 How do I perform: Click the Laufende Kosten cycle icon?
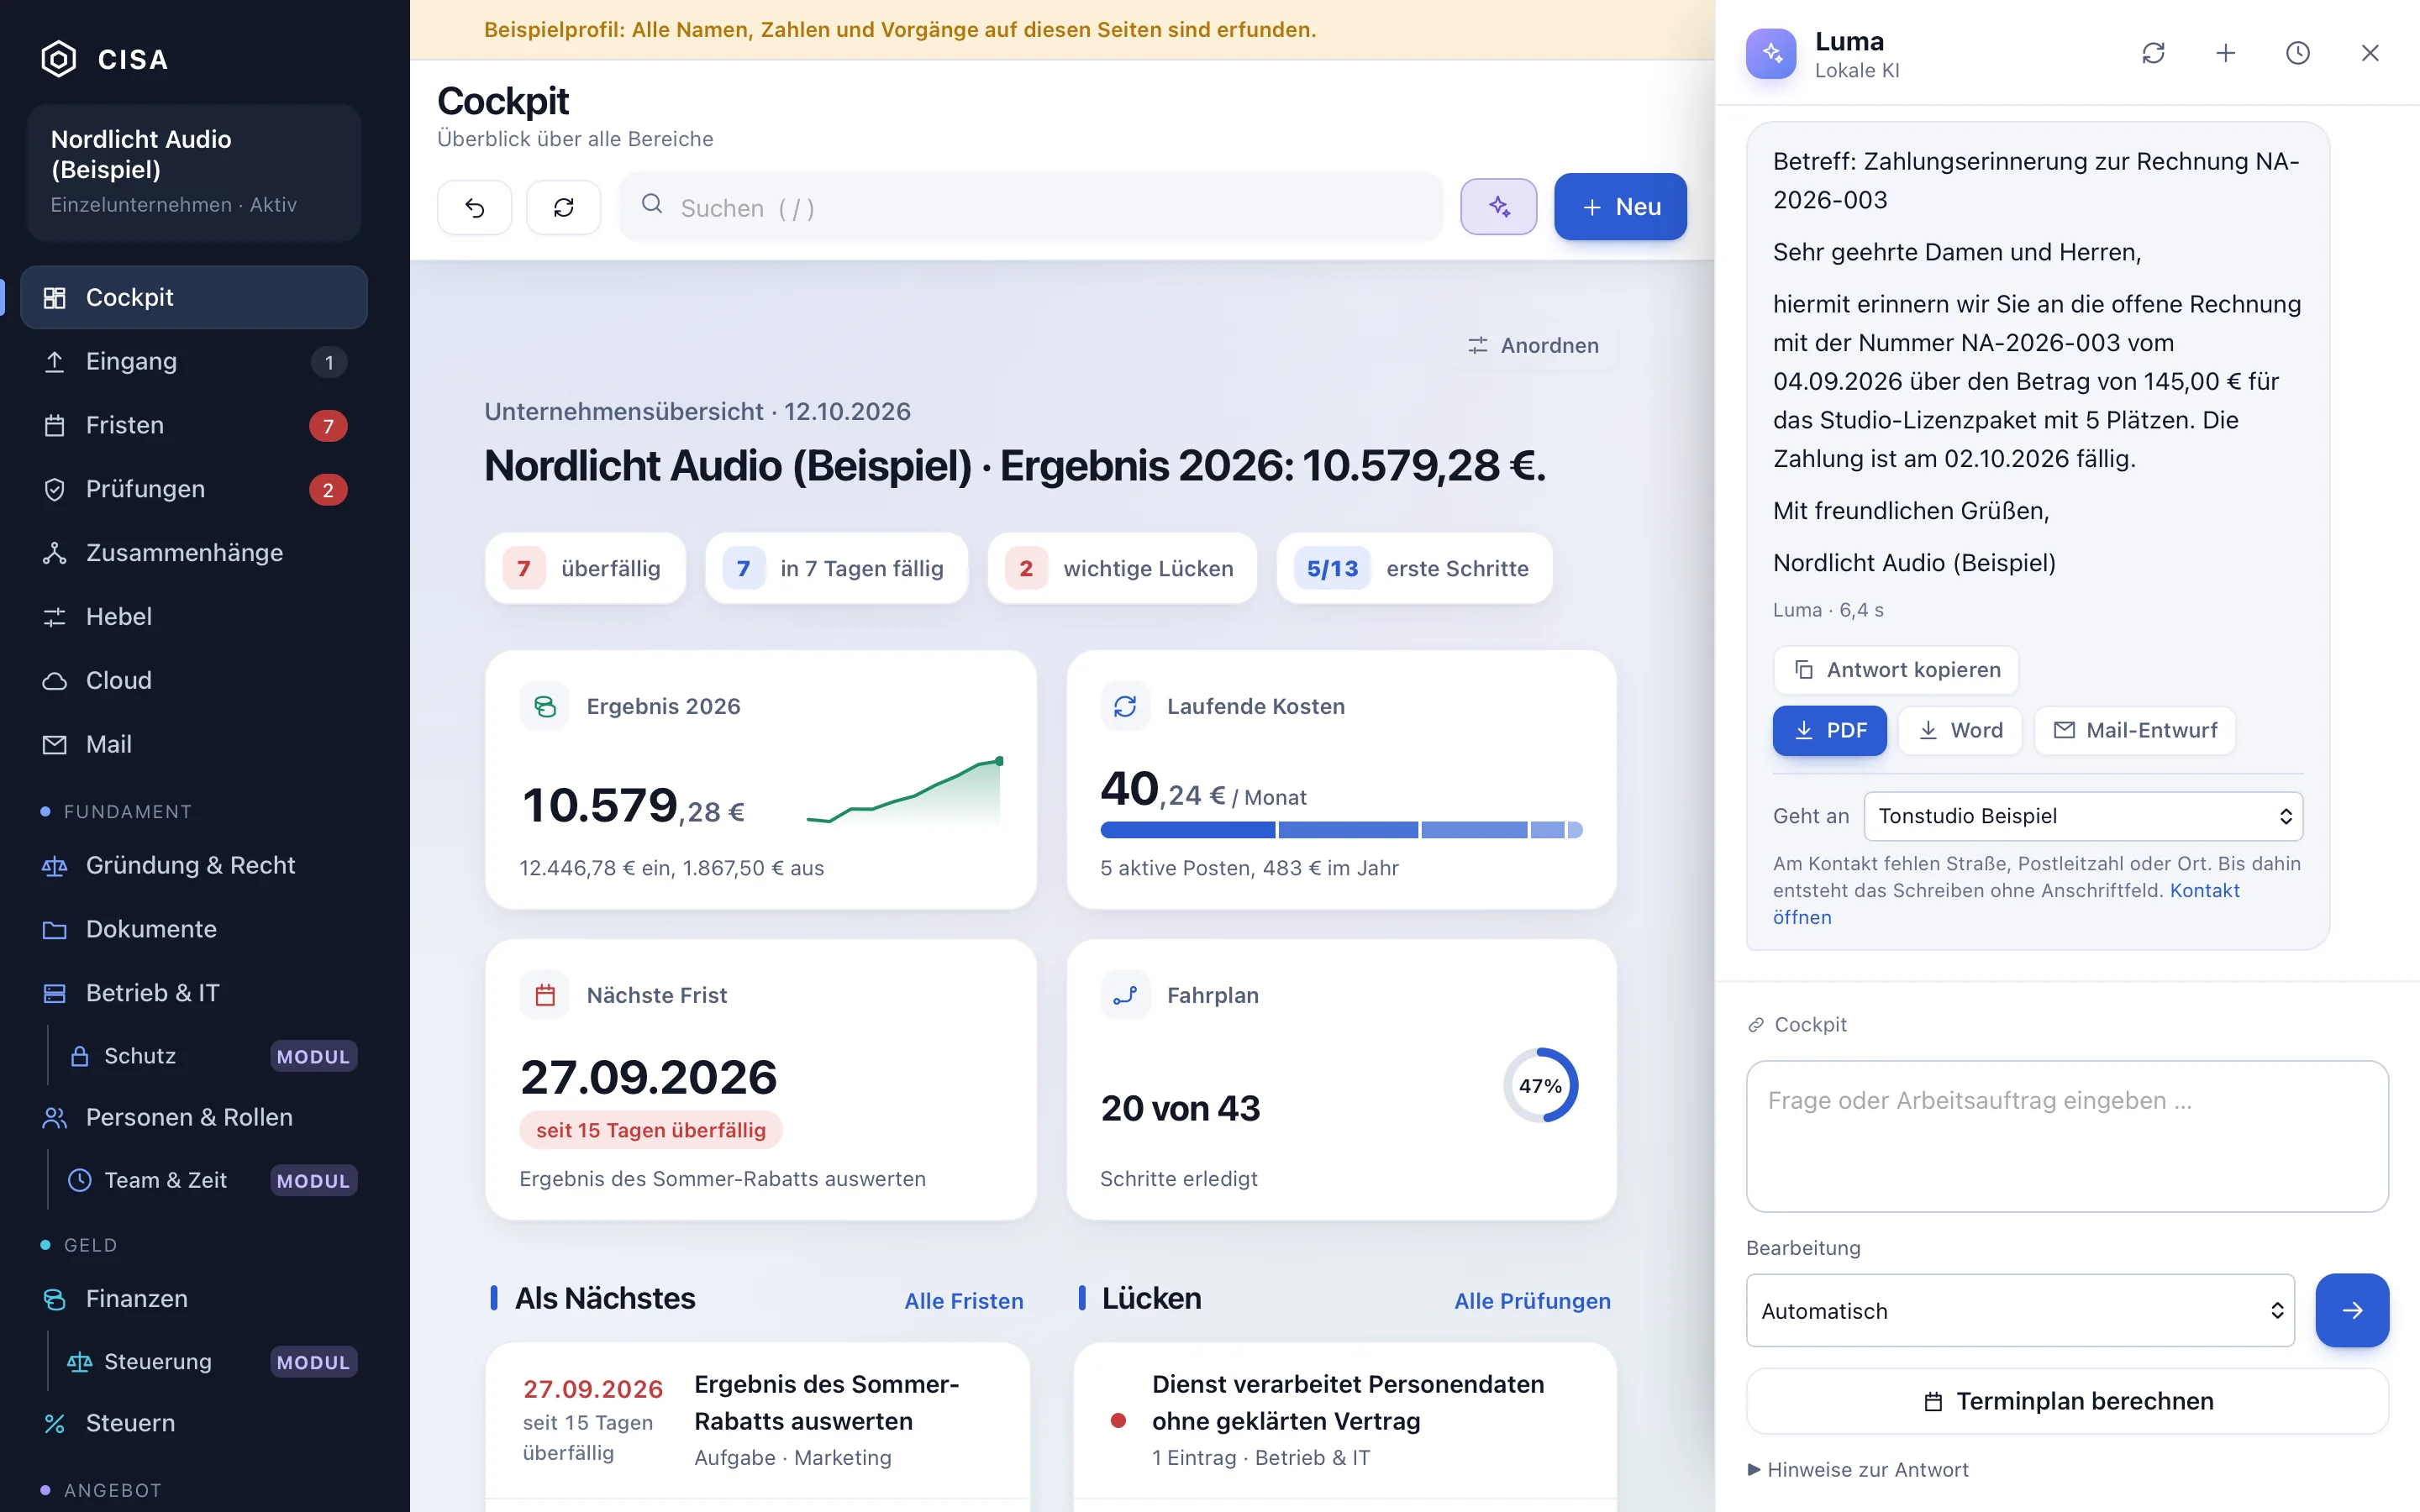(1125, 706)
